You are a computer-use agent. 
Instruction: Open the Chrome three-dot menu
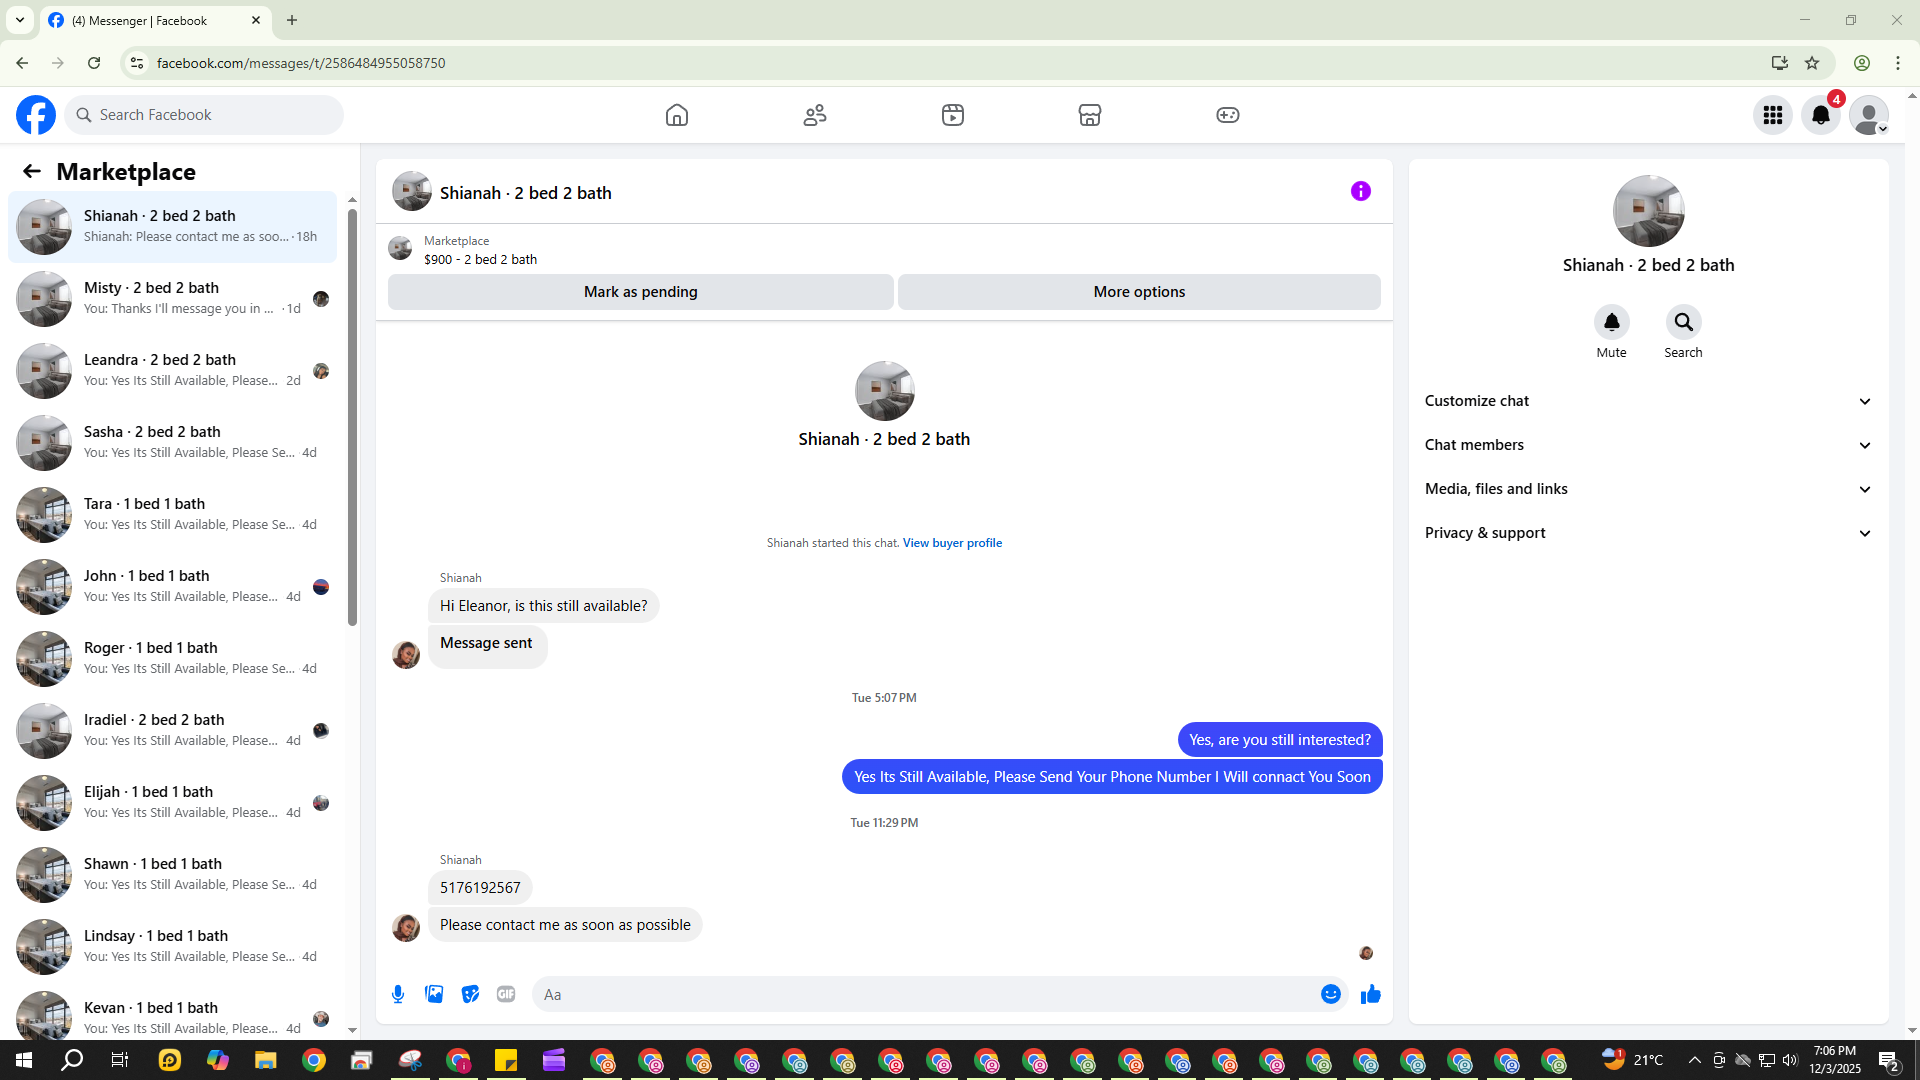pos(1898,63)
